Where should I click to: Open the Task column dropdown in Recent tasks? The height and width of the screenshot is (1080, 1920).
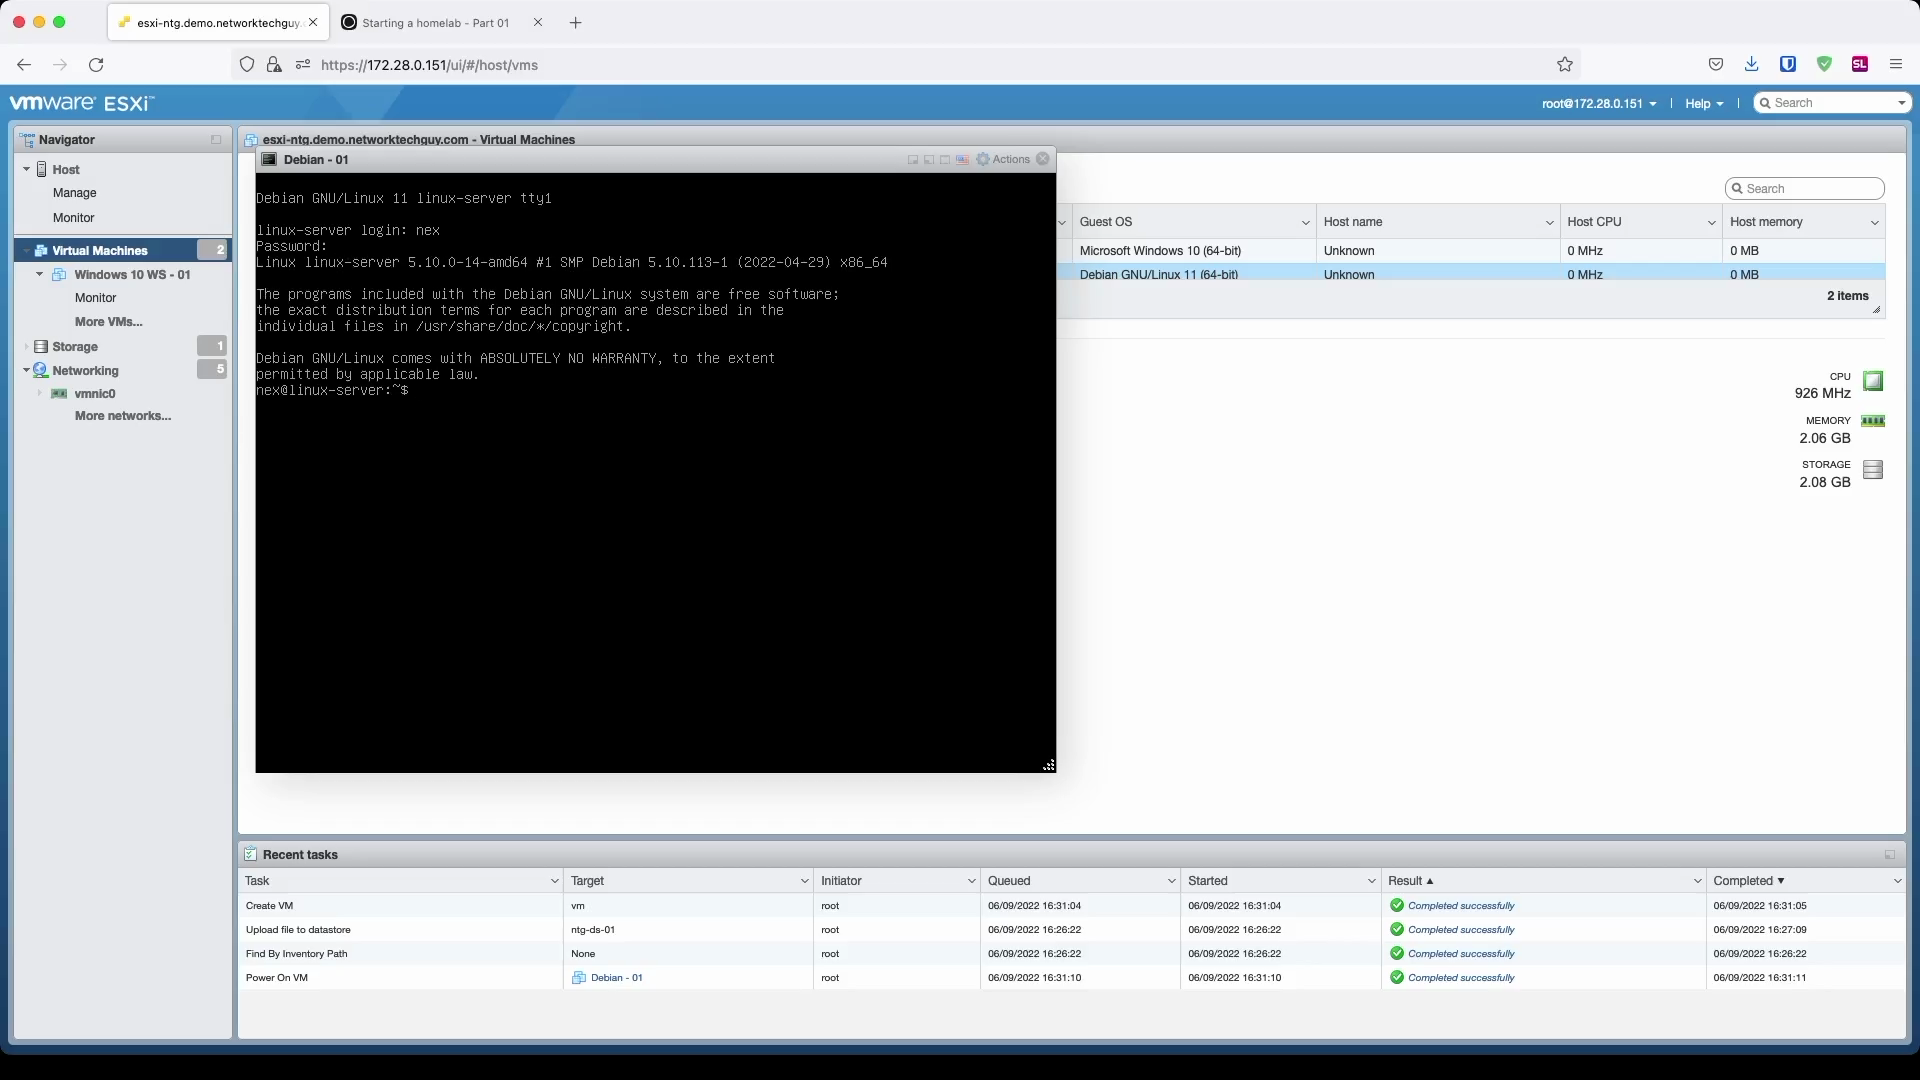tap(554, 881)
